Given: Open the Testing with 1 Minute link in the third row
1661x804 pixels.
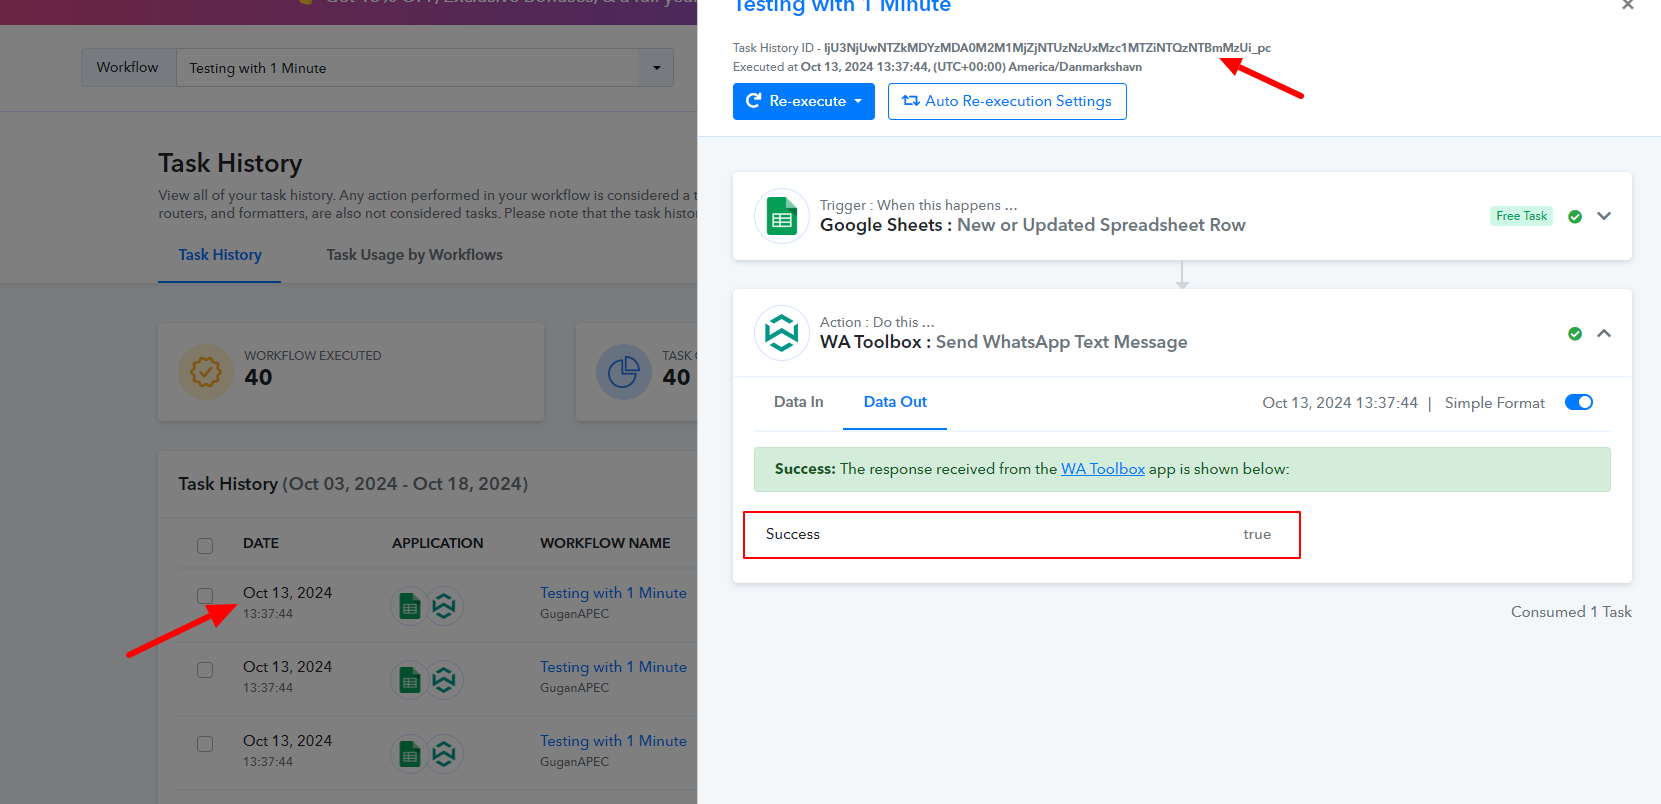Looking at the screenshot, I should (x=613, y=741).
